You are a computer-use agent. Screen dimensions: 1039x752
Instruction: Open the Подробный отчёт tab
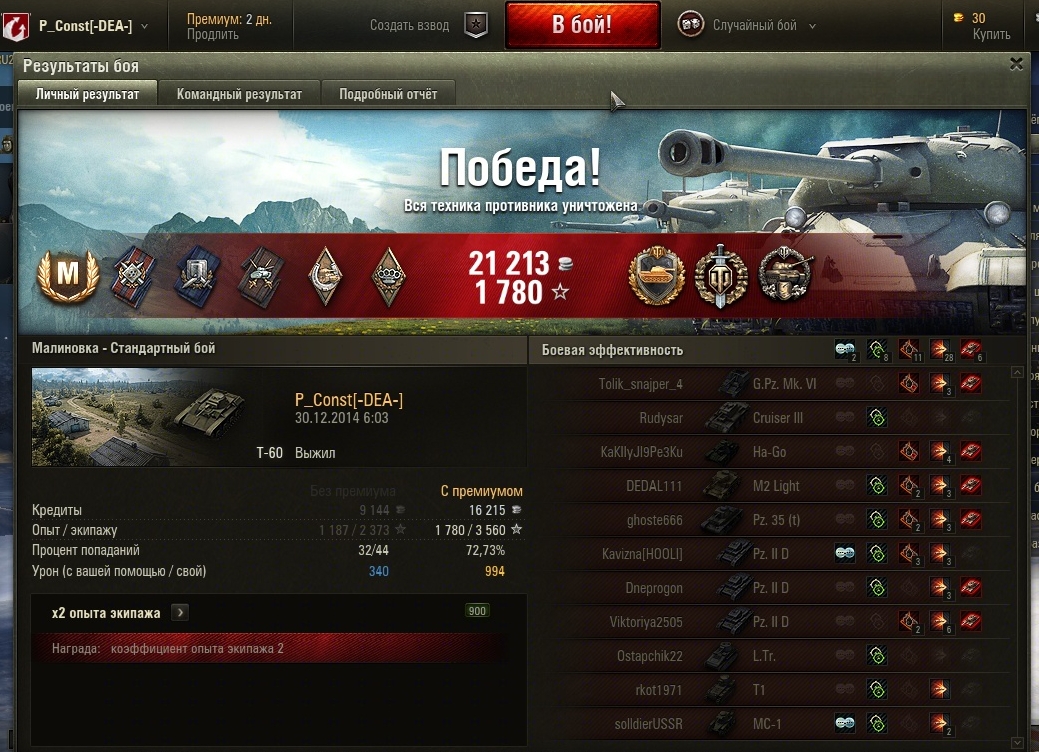388,94
